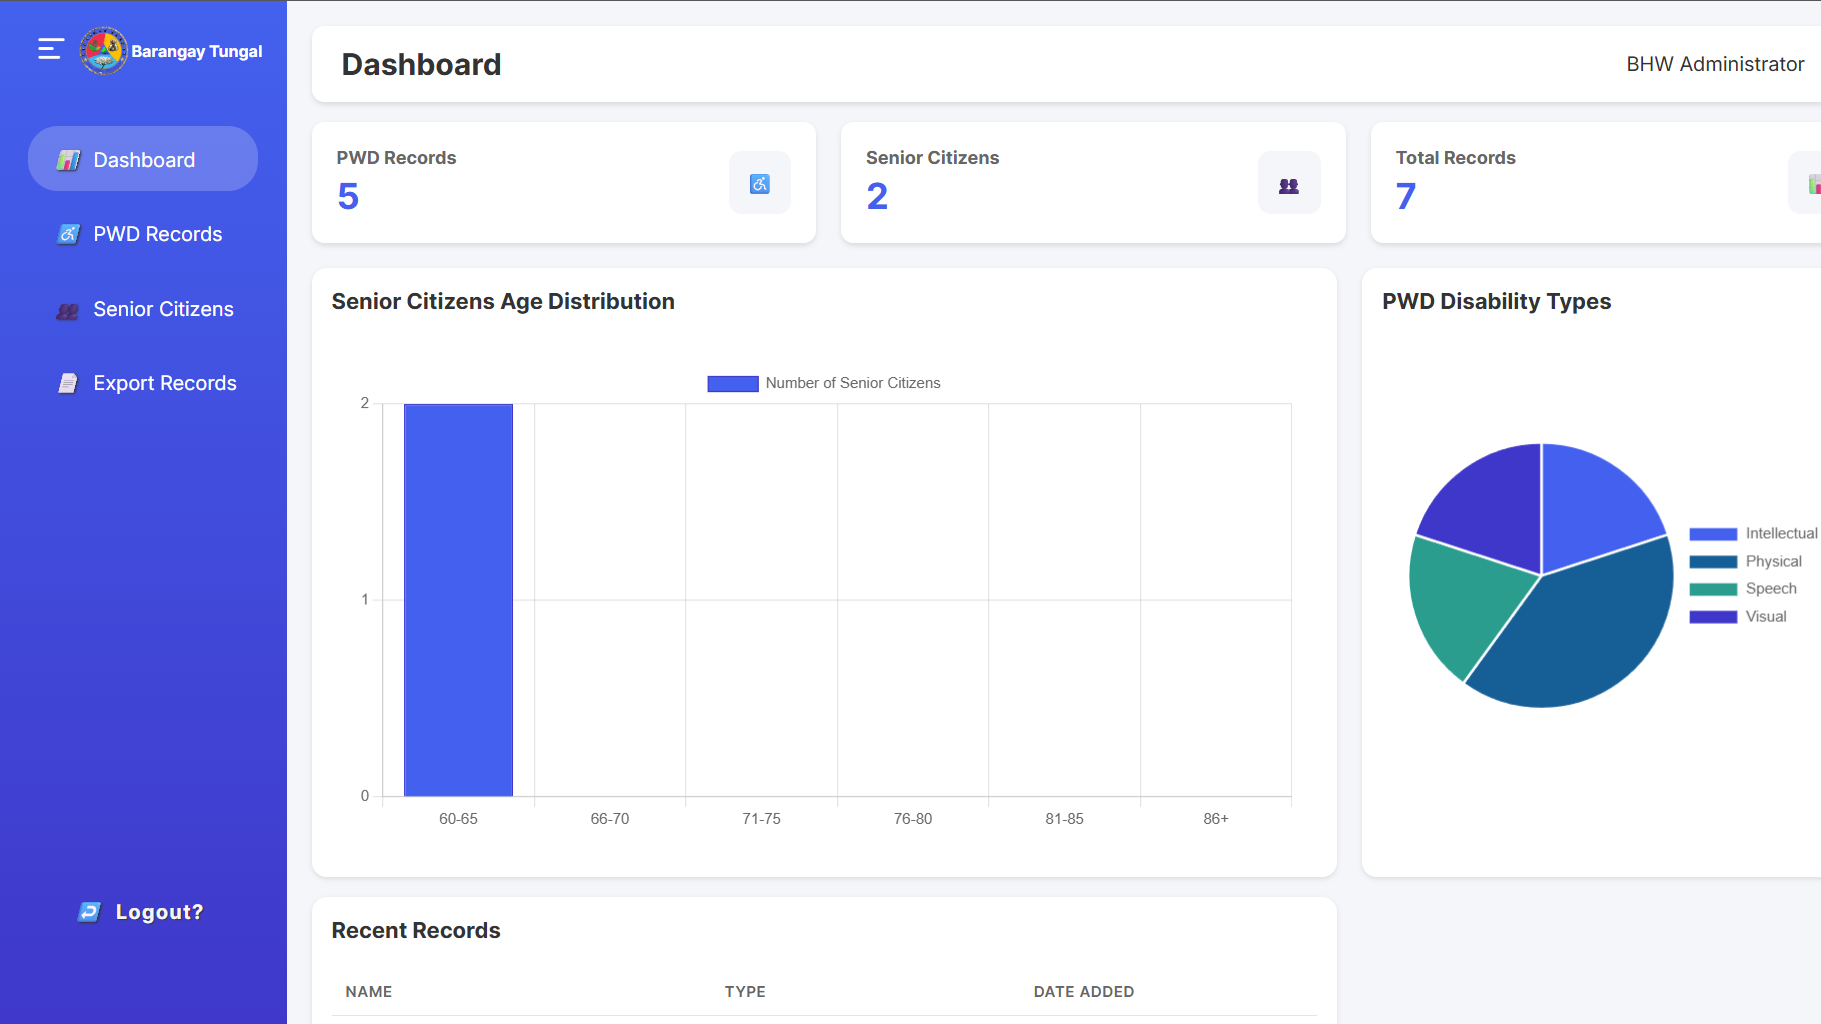Select the Dashboard icon next to Dashboard label

click(x=67, y=158)
